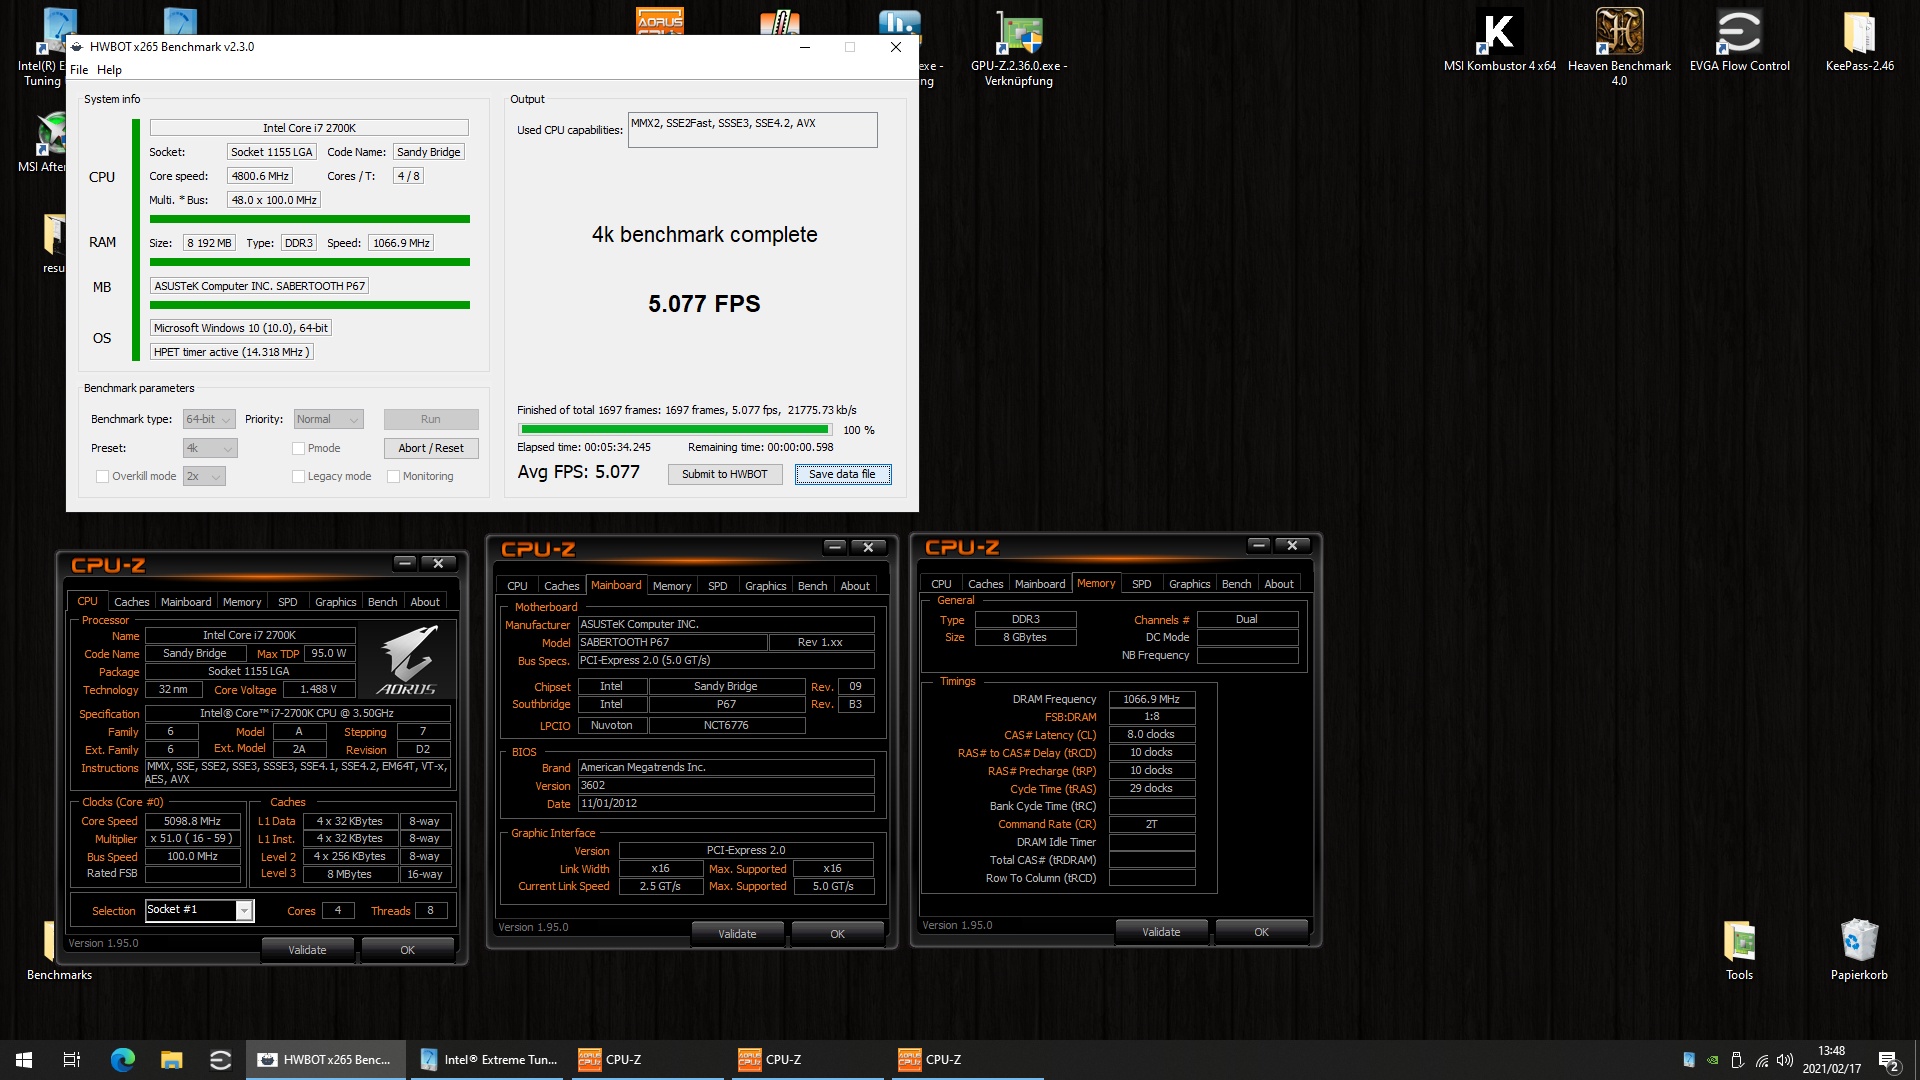This screenshot has width=1920, height=1080.
Task: Switch to Intel Extreme Tuning taskbar item
Action: (x=488, y=1060)
